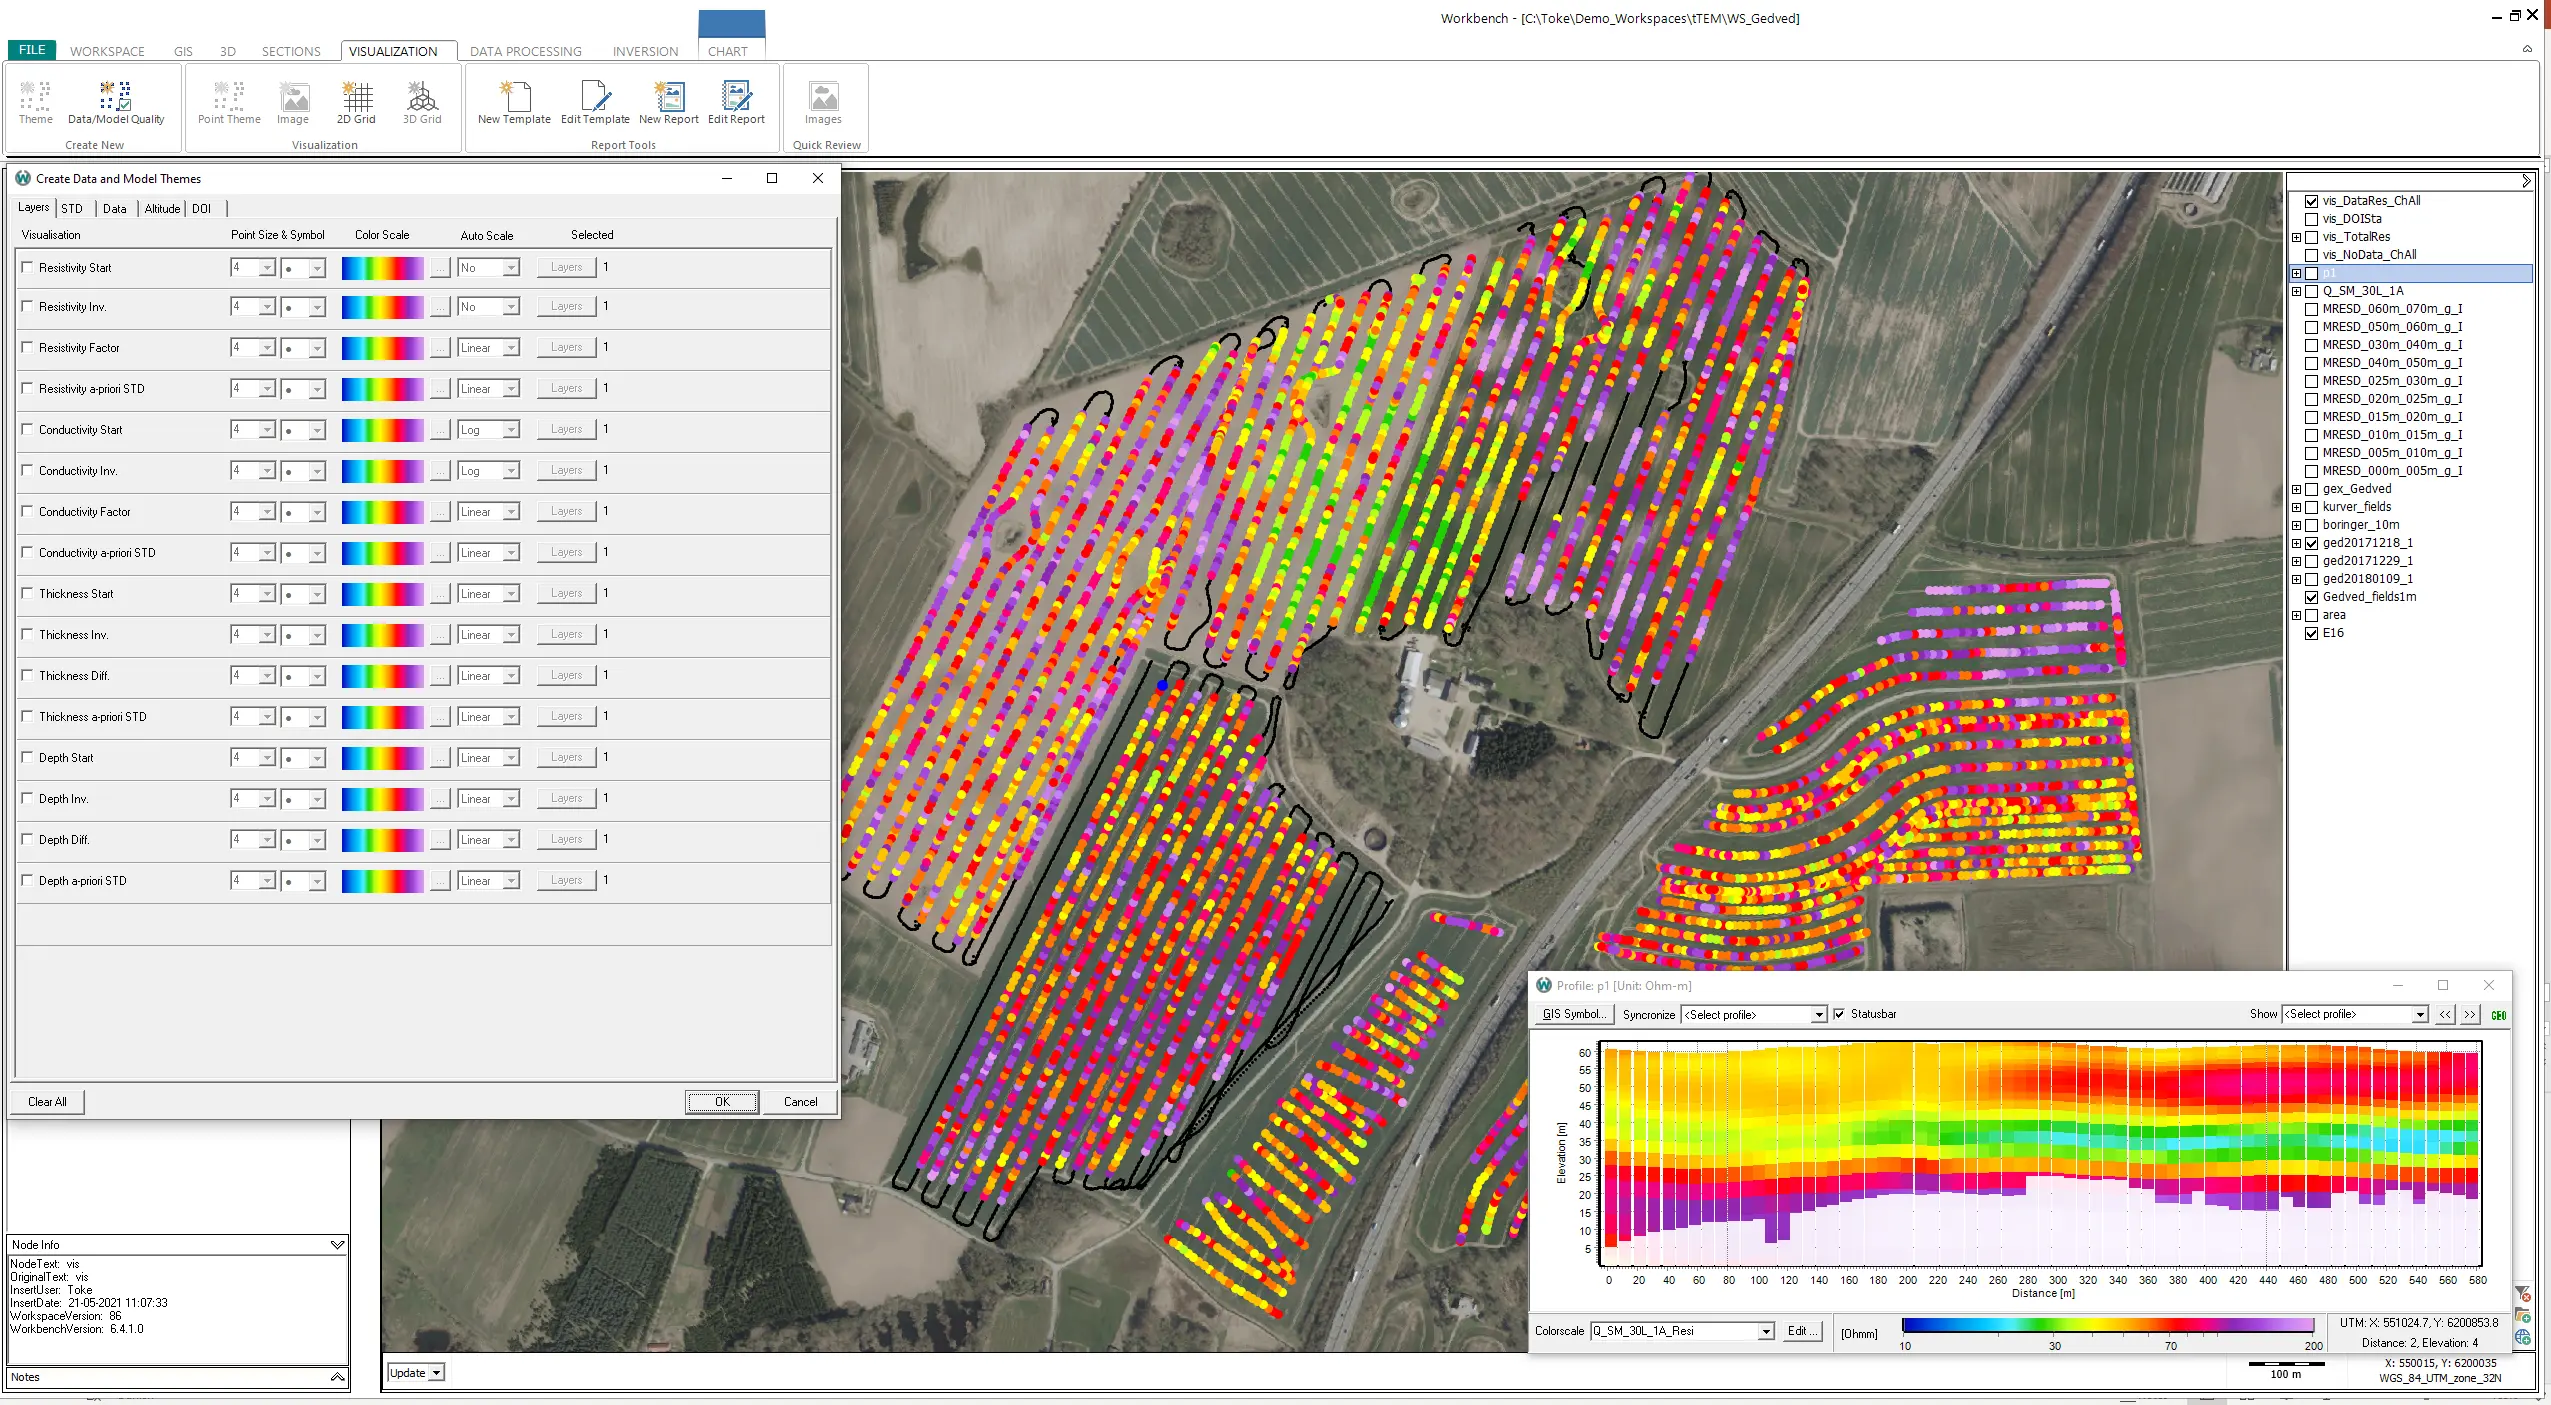This screenshot has height=1405, width=2551.
Task: Open color scale editor for Resistivity Start
Action: click(440, 268)
